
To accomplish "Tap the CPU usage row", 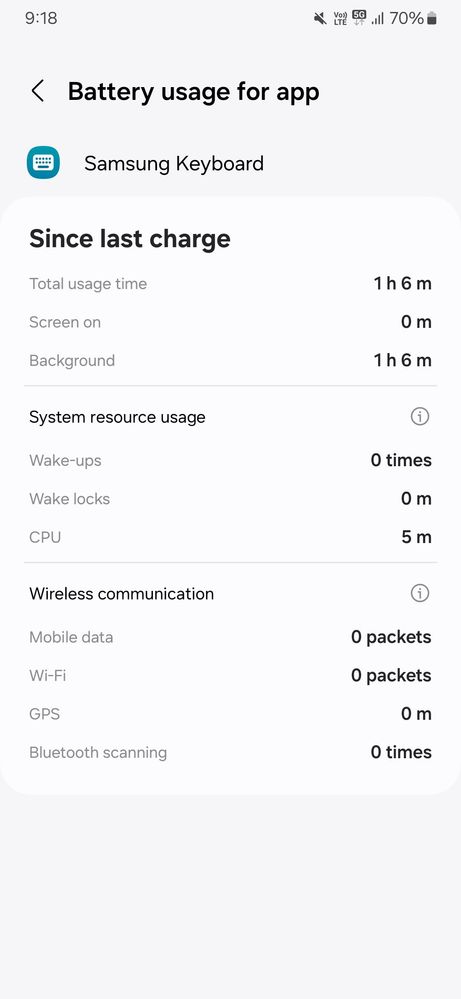I will pyautogui.click(x=230, y=536).
